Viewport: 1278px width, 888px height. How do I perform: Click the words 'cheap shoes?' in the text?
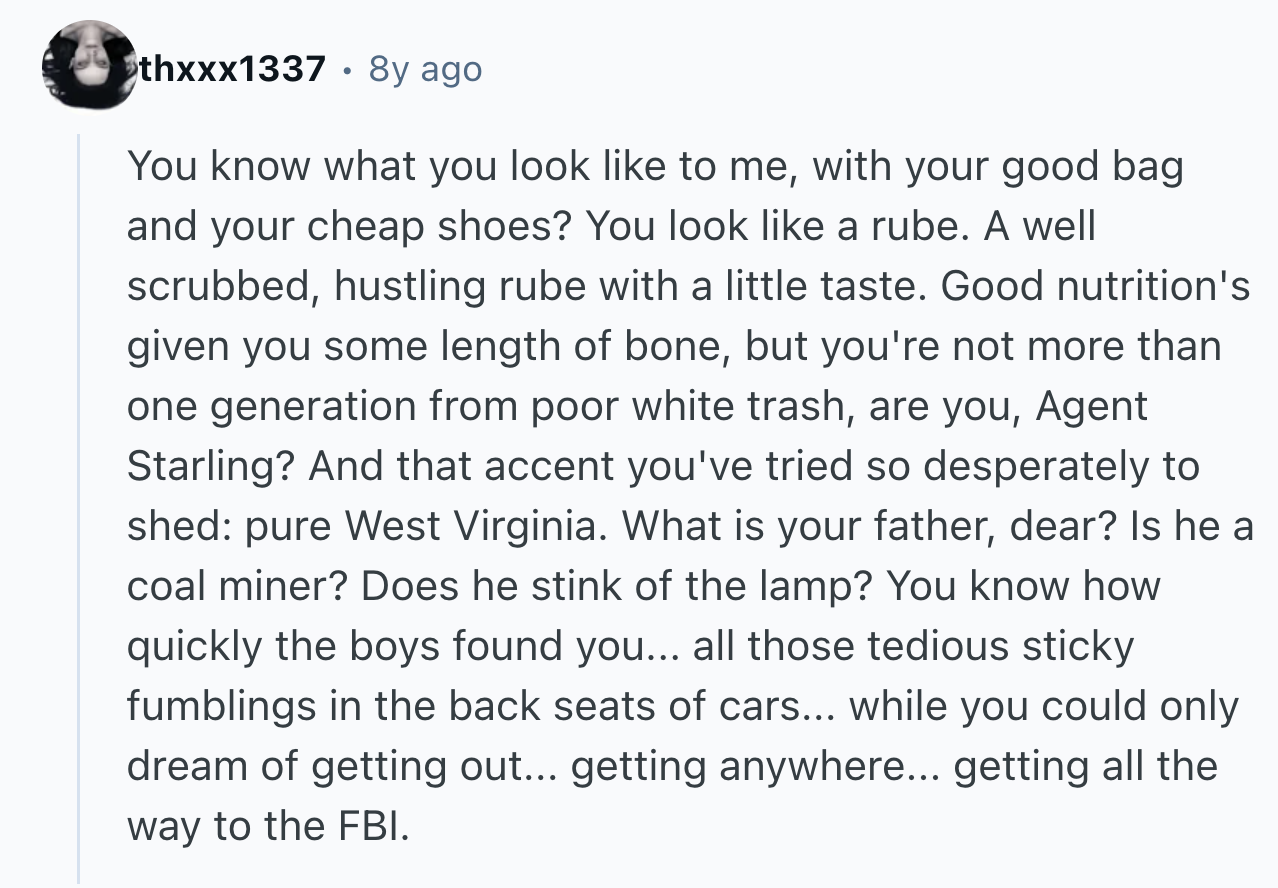pyautogui.click(x=439, y=228)
